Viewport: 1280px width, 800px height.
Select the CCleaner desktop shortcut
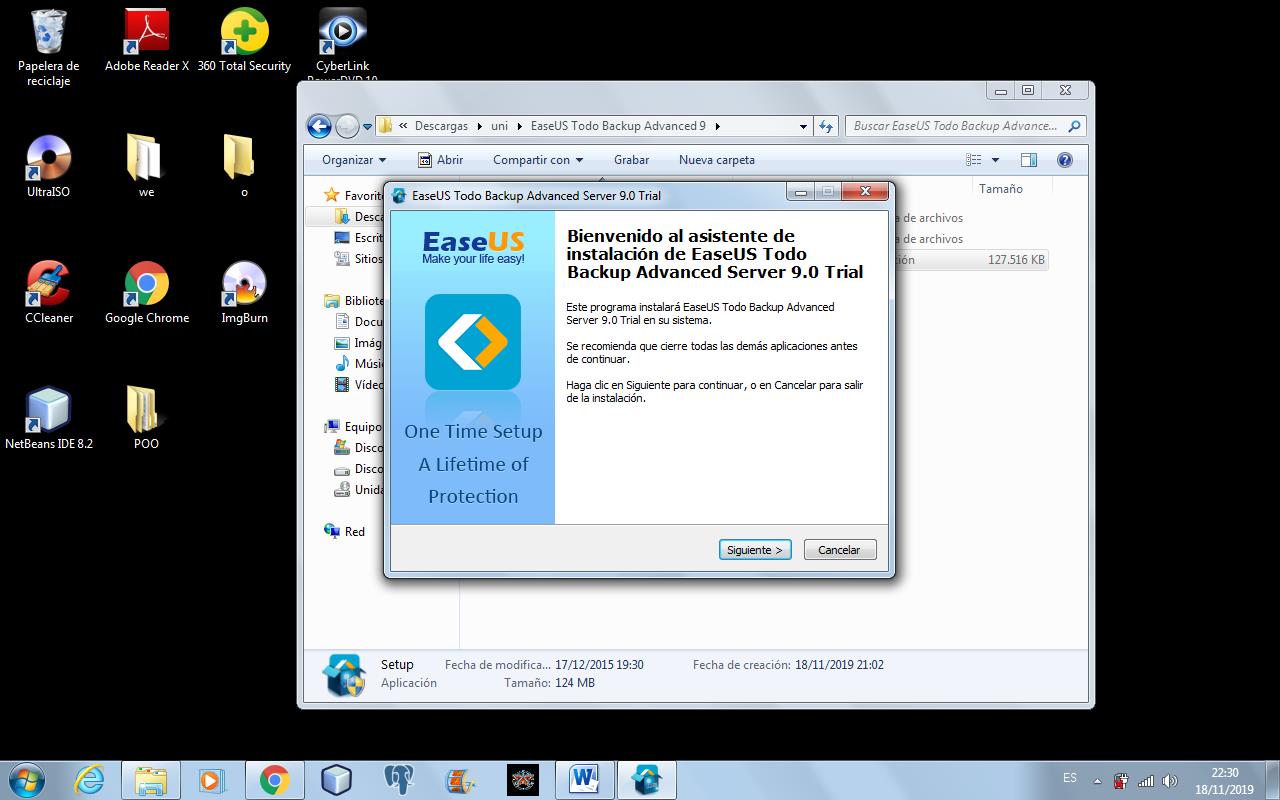[49, 293]
